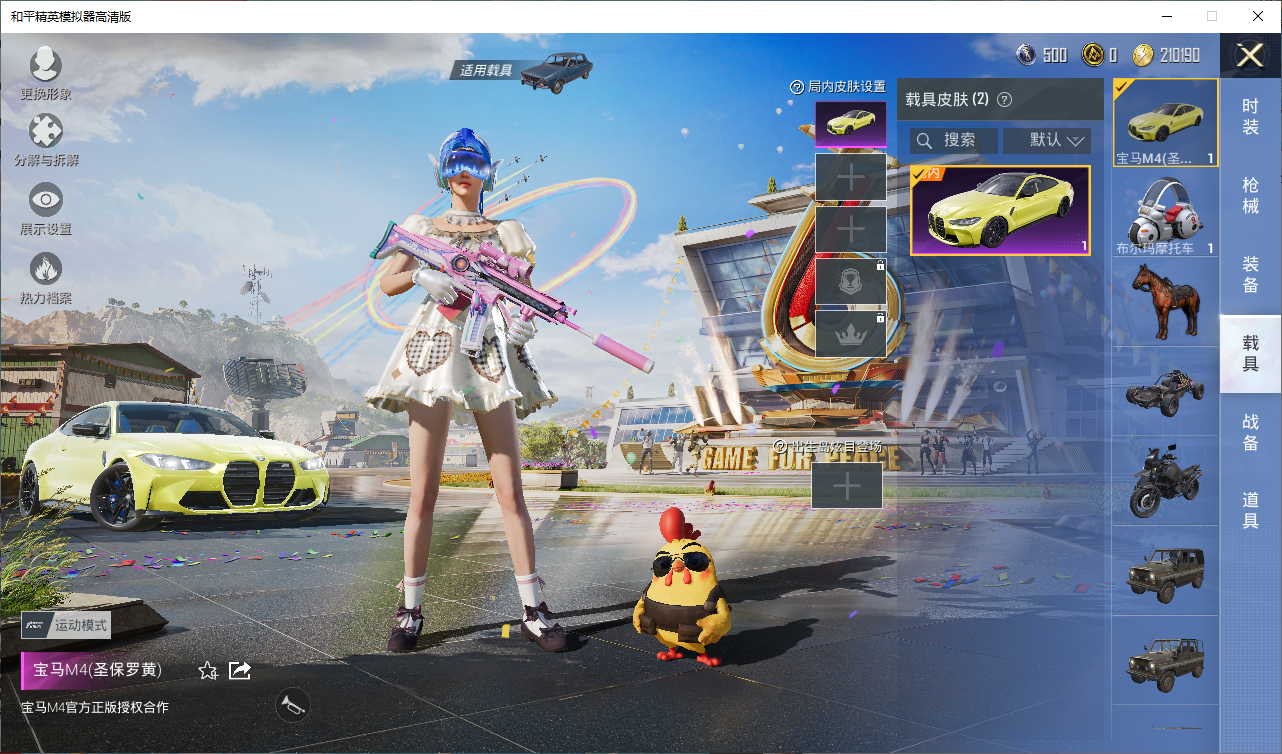Switch to the 战备 tab
The image size is (1282, 754).
click(1250, 433)
